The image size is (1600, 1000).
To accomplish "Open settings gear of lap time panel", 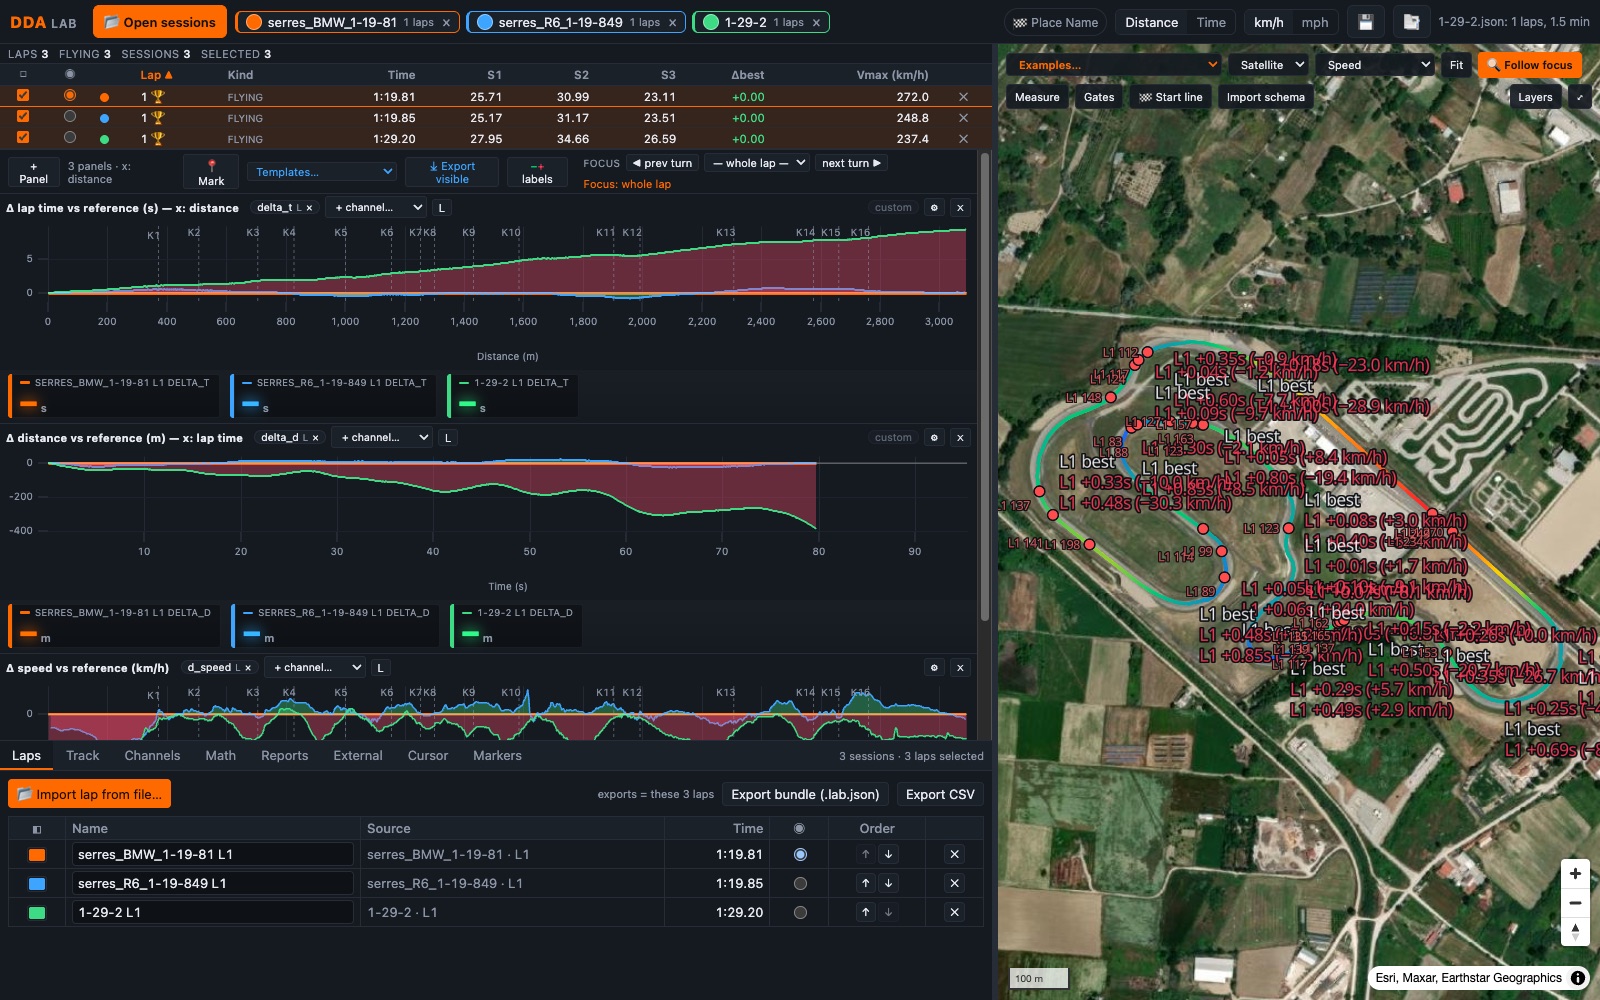I will (x=934, y=208).
